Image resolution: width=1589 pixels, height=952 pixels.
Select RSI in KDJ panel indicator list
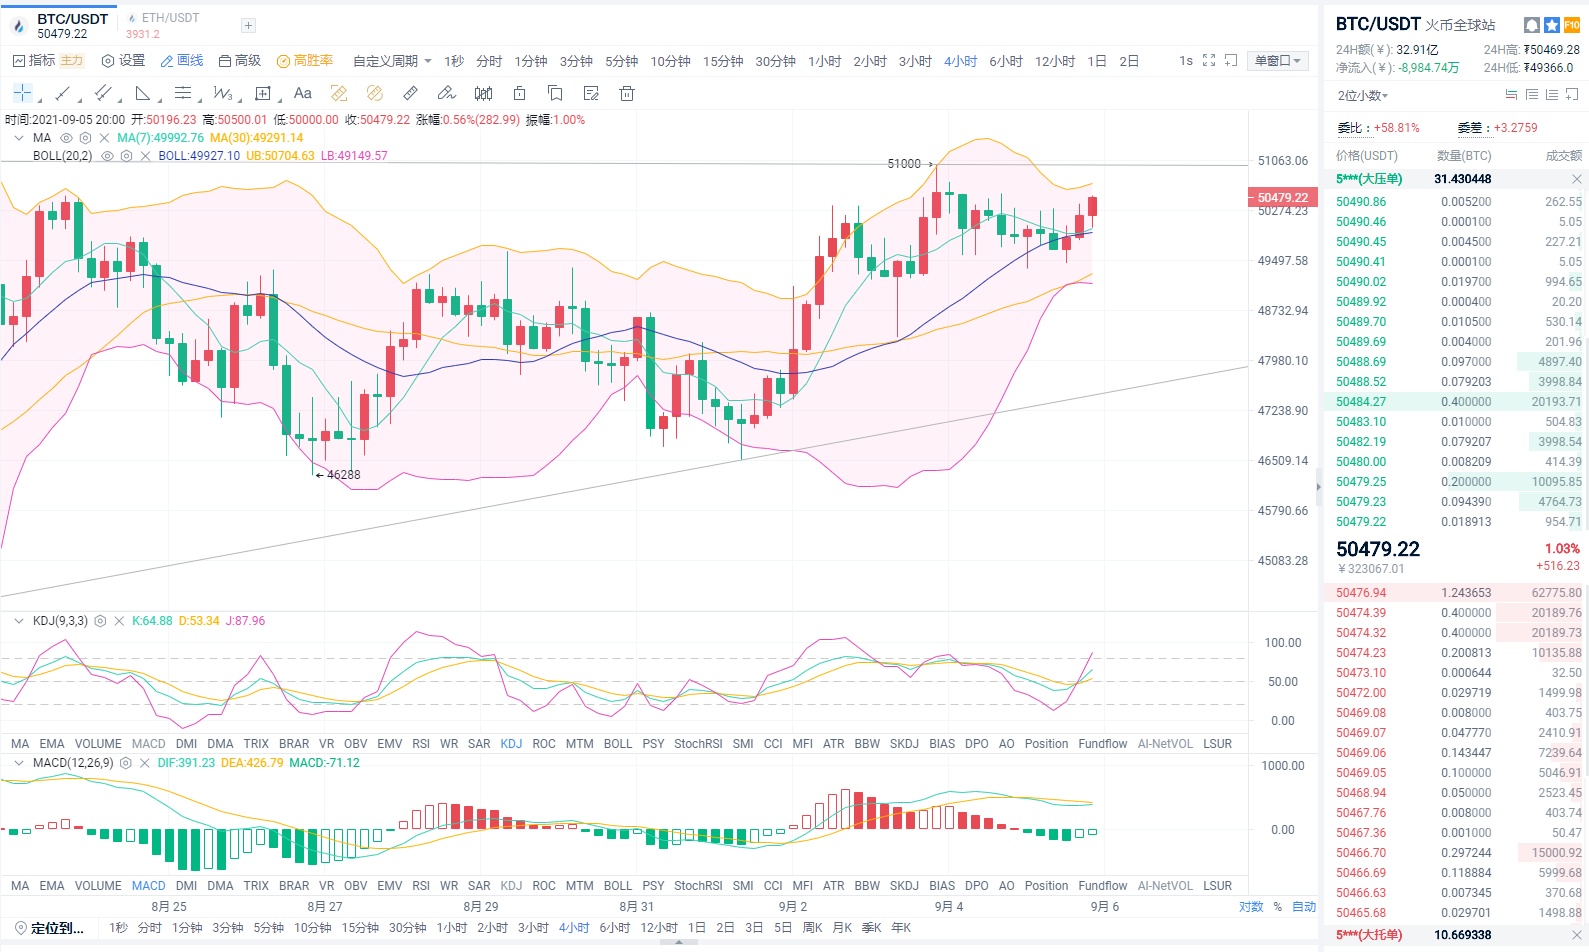(x=421, y=744)
